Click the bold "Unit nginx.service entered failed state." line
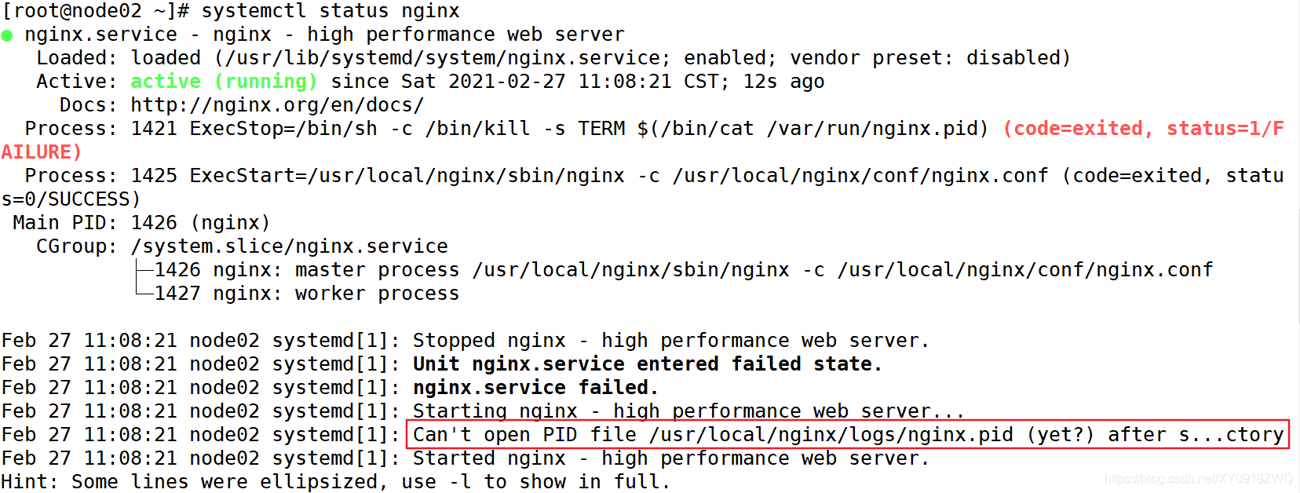This screenshot has height=493, width=1300. coord(647,364)
